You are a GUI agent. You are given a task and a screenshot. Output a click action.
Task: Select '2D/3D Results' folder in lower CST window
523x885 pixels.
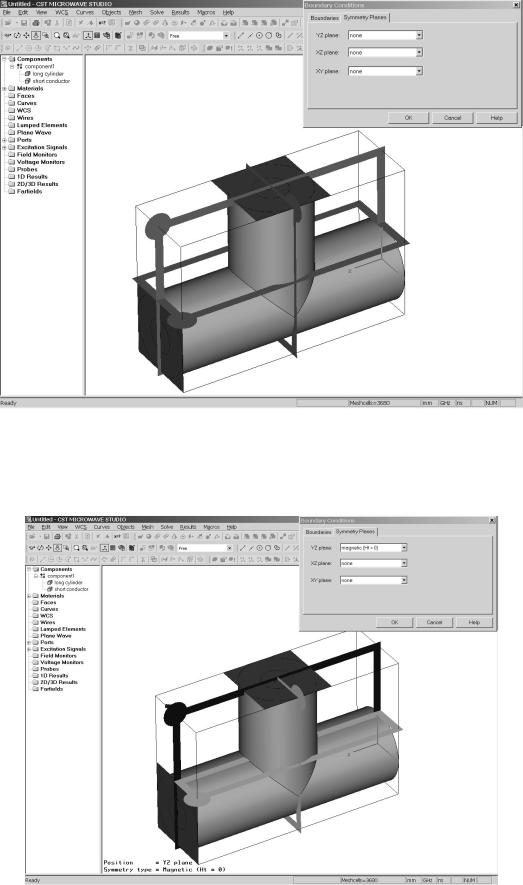click(x=59, y=682)
